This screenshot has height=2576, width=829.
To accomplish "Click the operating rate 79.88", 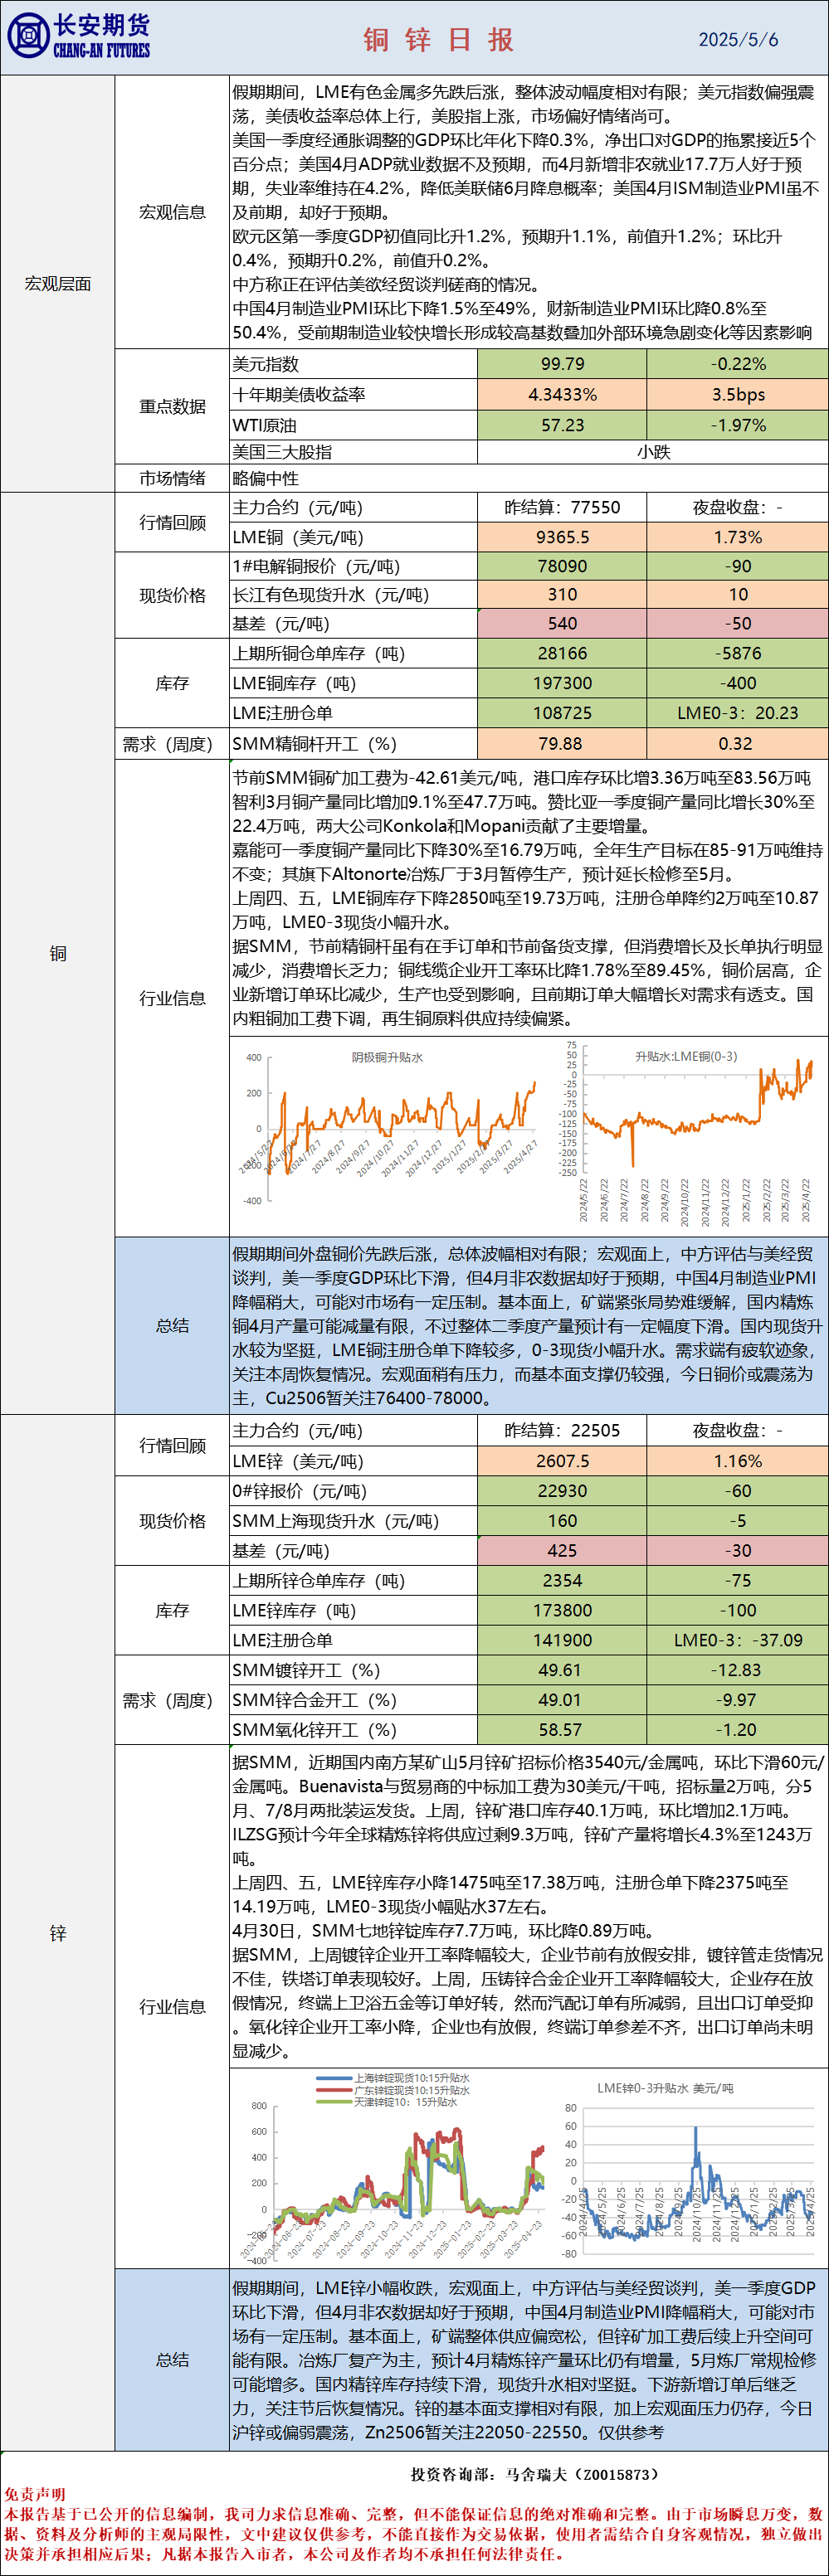I will coord(562,743).
